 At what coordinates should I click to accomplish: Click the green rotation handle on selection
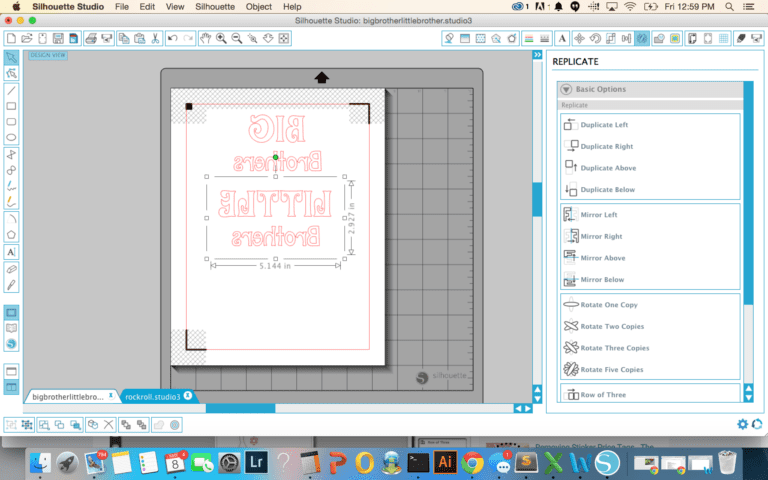point(276,157)
